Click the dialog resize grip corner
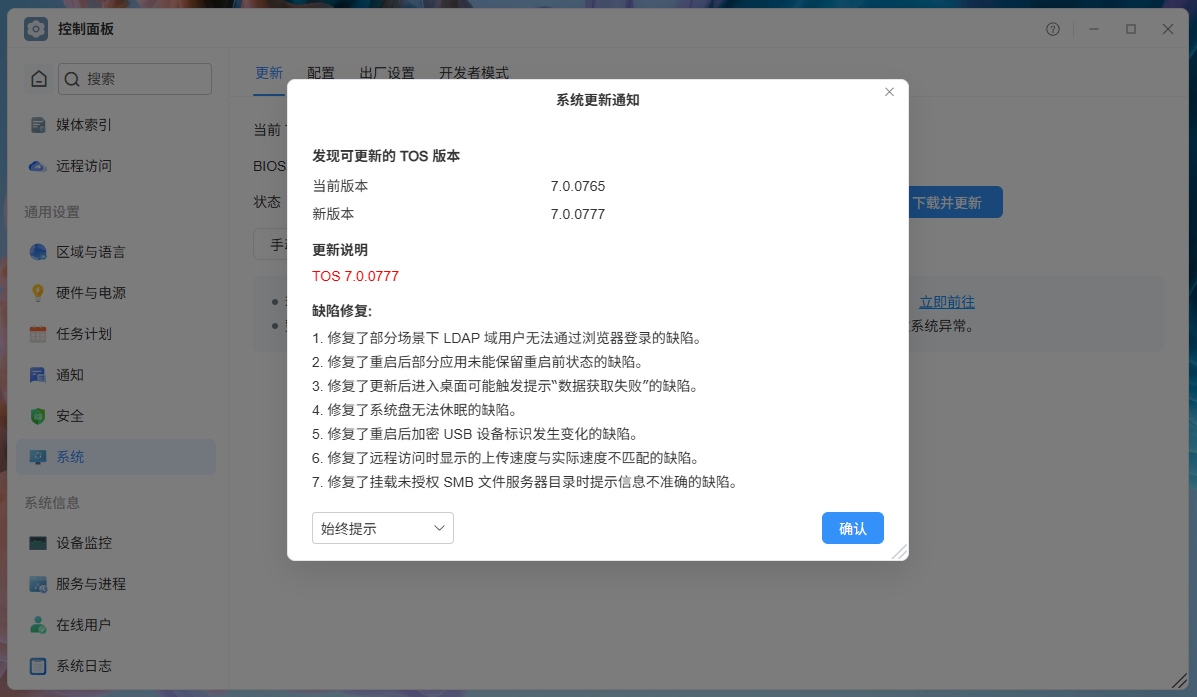This screenshot has width=1197, height=697. click(x=900, y=552)
